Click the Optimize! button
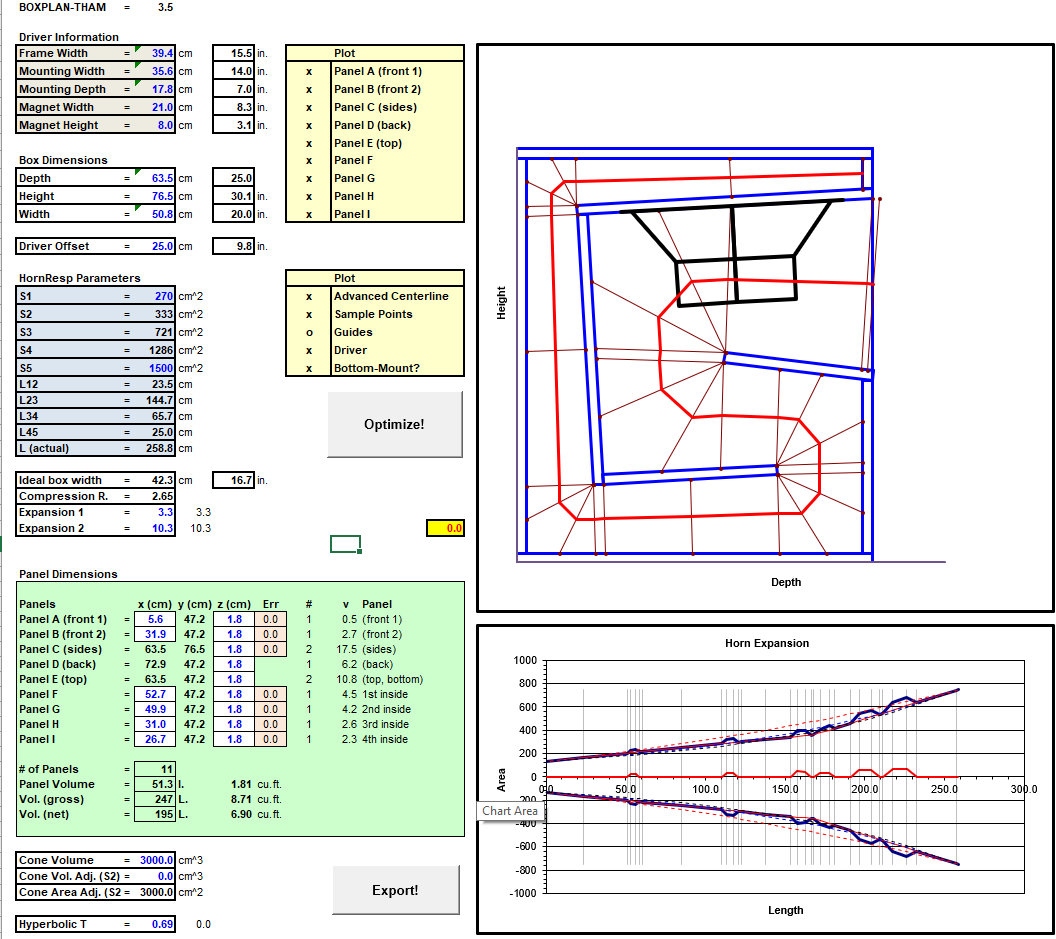 (395, 424)
